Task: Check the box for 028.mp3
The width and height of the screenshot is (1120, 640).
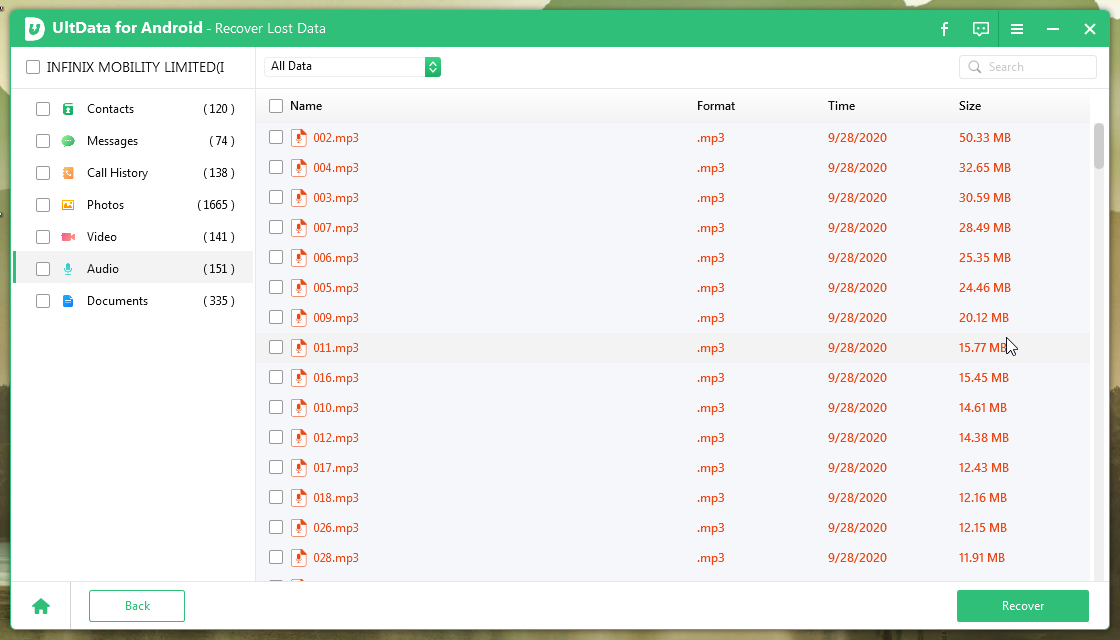Action: point(276,557)
